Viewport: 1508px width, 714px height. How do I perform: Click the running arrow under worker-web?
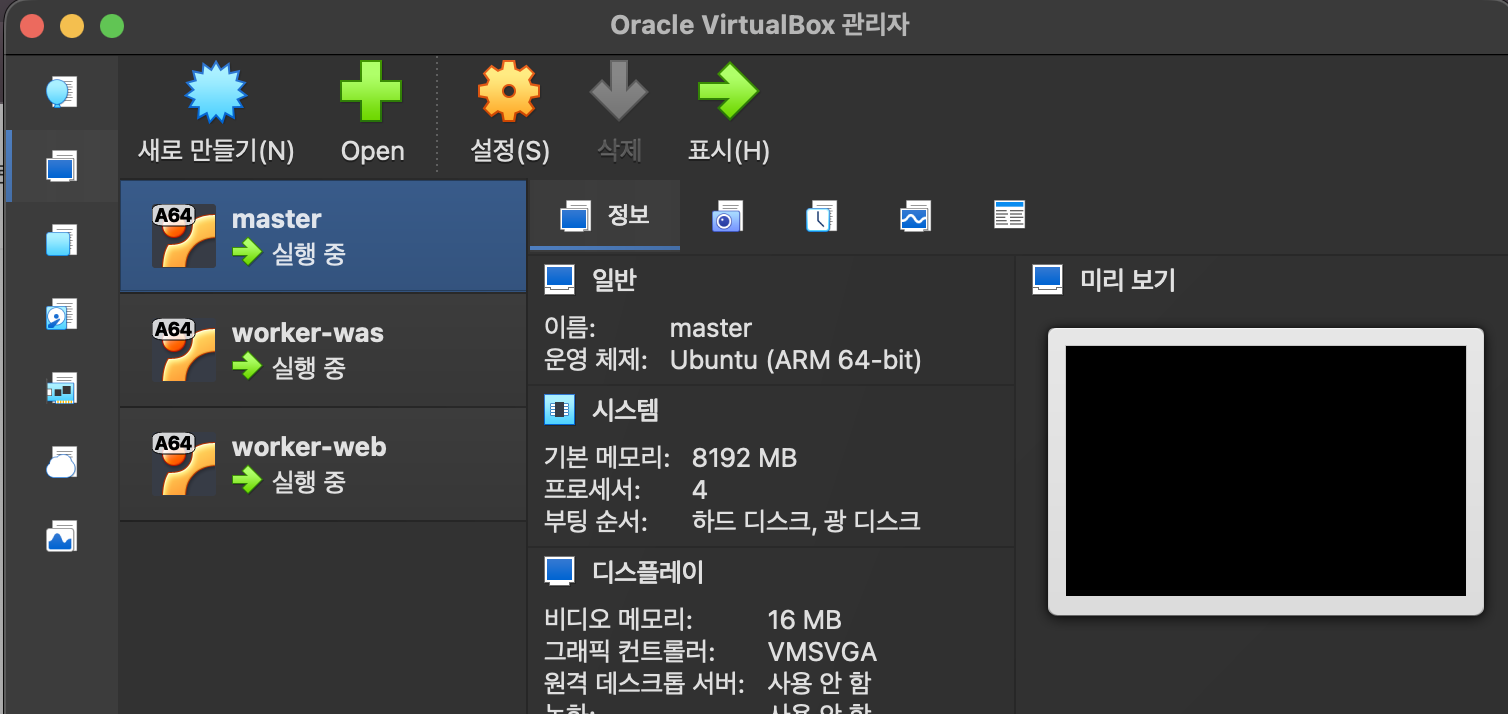click(x=246, y=482)
